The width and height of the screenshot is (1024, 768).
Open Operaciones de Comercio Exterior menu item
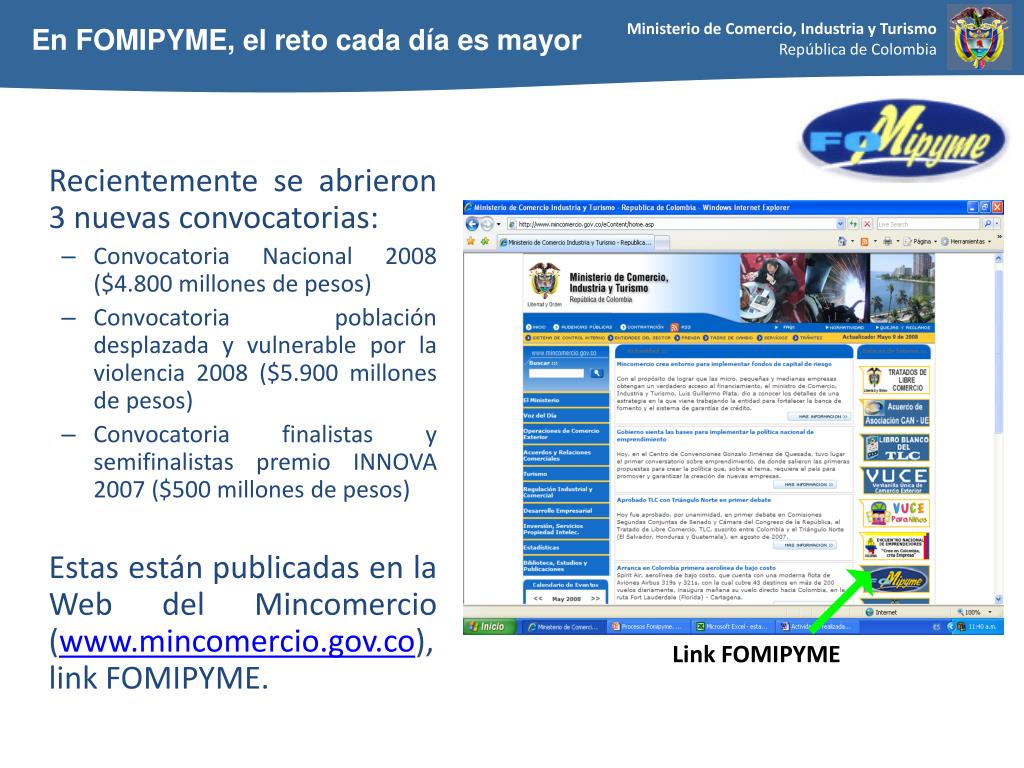(x=566, y=434)
